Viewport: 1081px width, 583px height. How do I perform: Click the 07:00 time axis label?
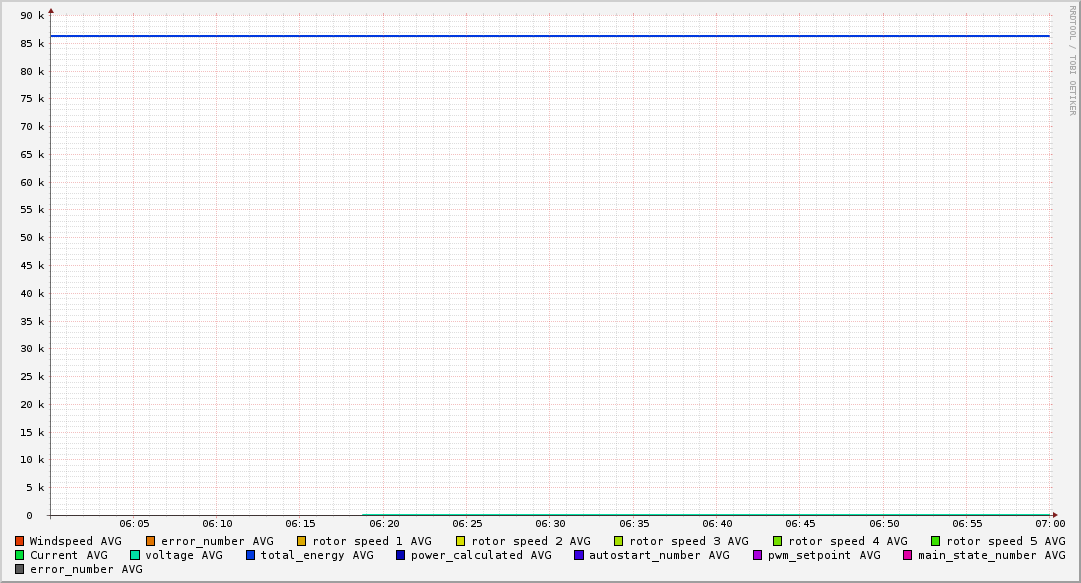pyautogui.click(x=1050, y=523)
